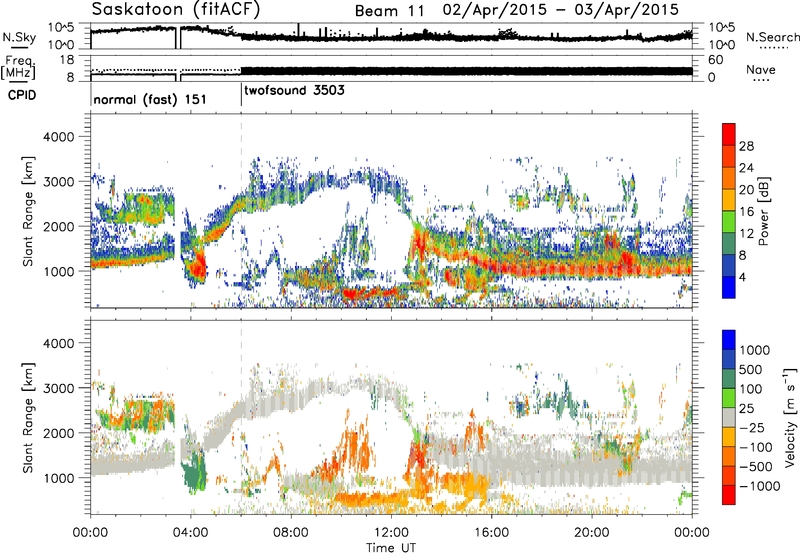Click the dashed CPID-change line in Power panel
This screenshot has height=554, width=800.
pos(241,211)
